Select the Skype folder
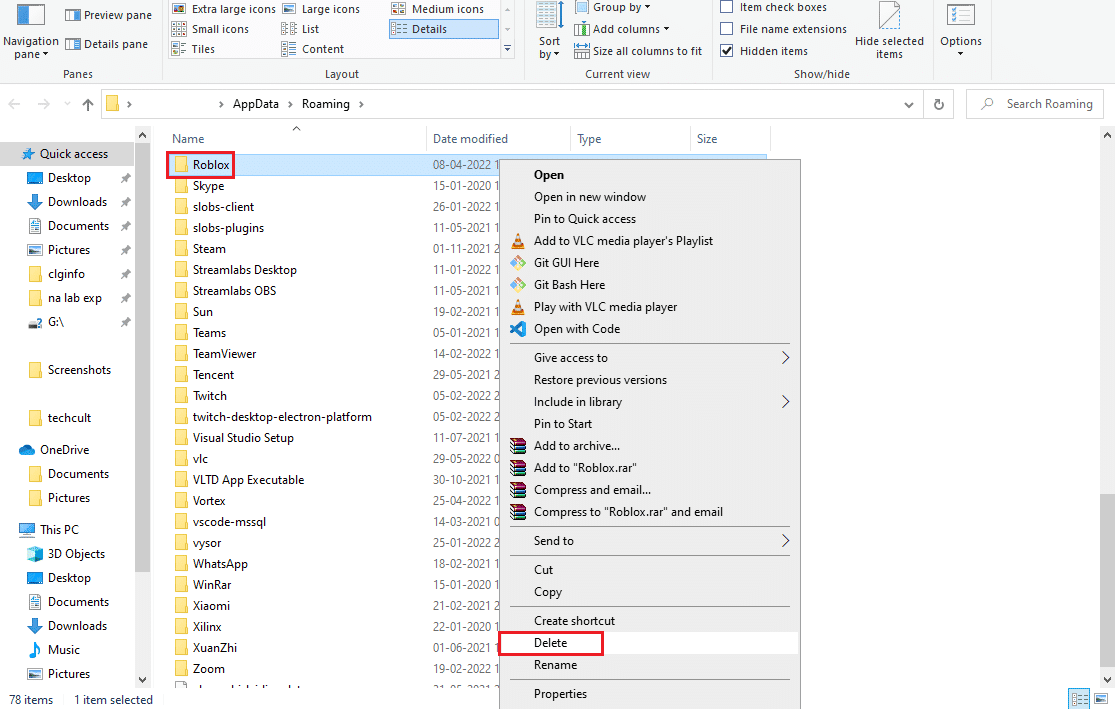1115x709 pixels. (208, 186)
